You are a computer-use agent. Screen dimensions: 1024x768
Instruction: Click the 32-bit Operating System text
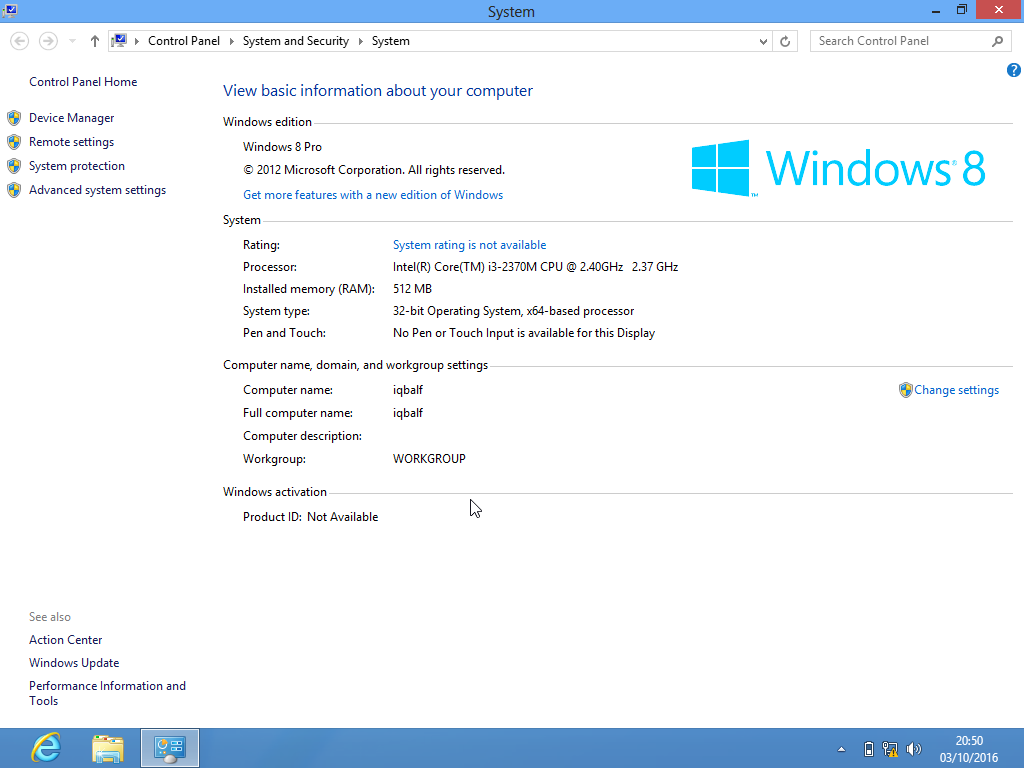coord(513,311)
